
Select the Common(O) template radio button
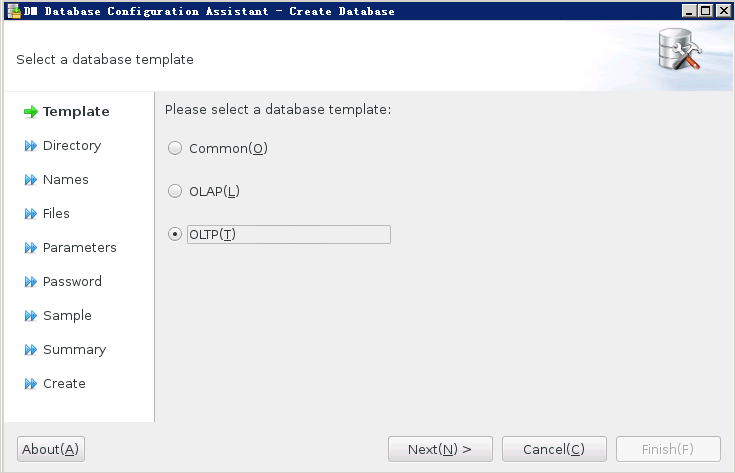175,148
